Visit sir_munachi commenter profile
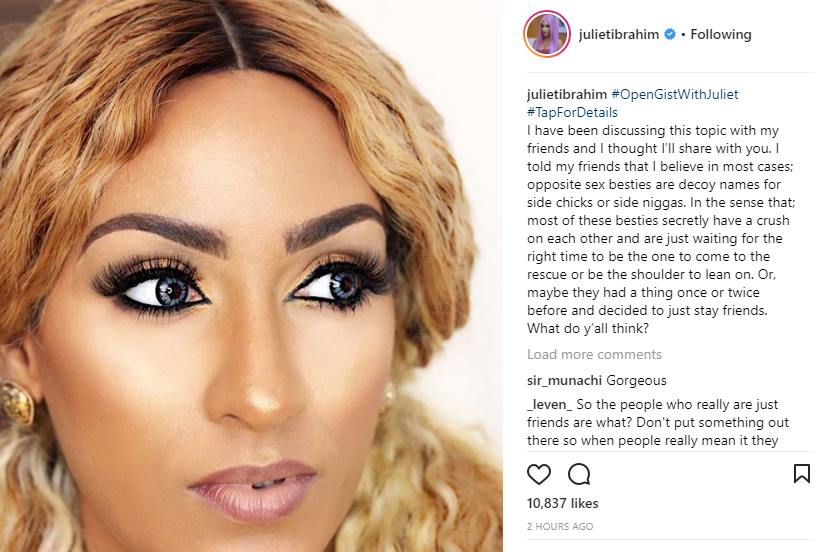This screenshot has width=819, height=552. click(565, 381)
